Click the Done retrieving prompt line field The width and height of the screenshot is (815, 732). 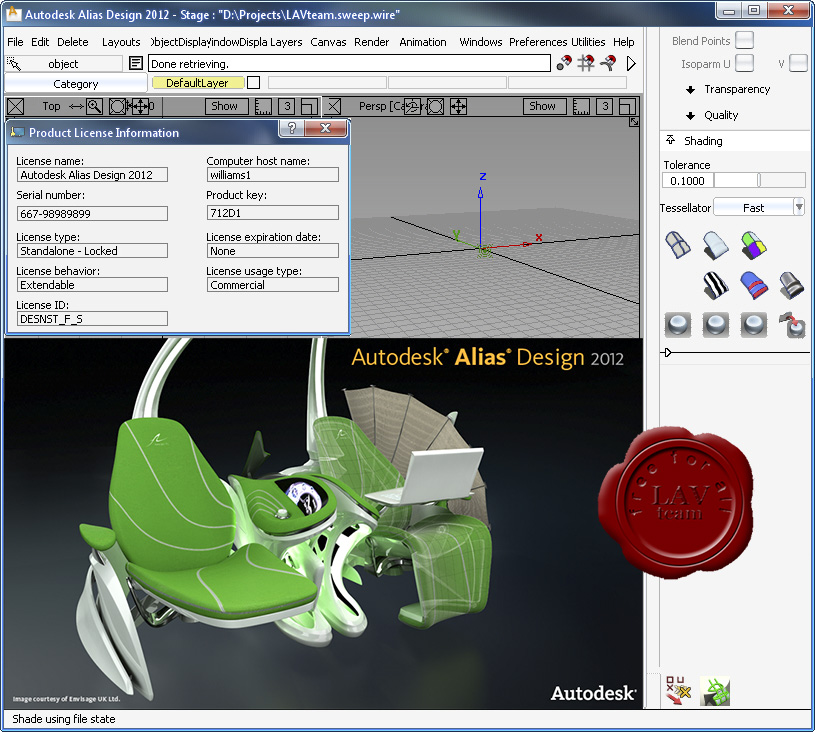coord(349,63)
